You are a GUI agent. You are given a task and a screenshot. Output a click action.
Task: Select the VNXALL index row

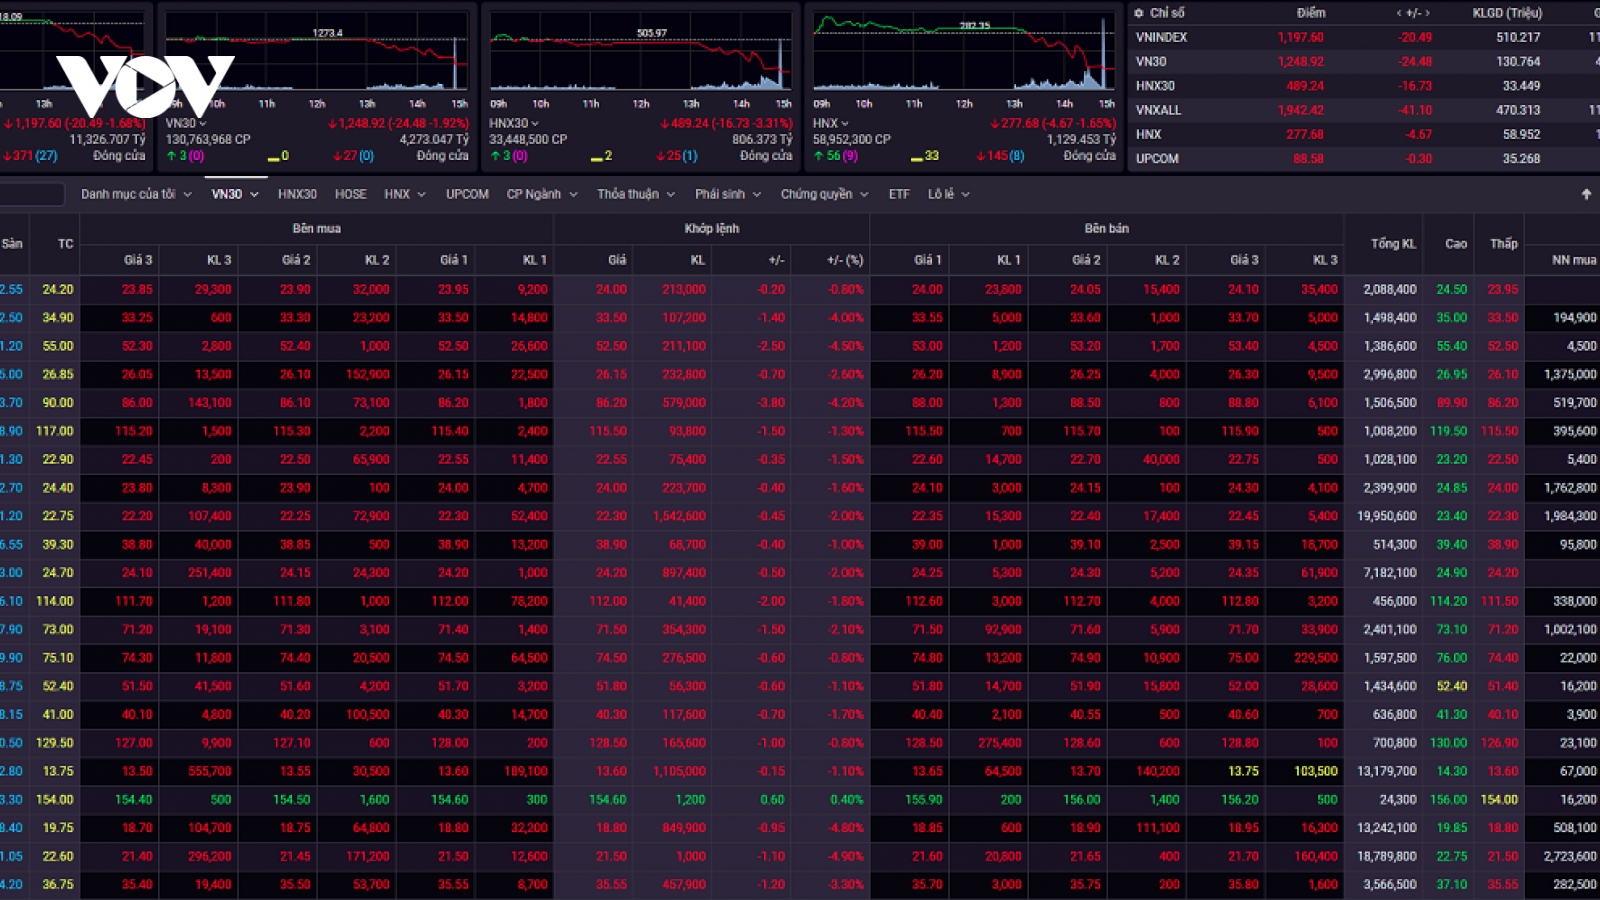coord(1364,110)
